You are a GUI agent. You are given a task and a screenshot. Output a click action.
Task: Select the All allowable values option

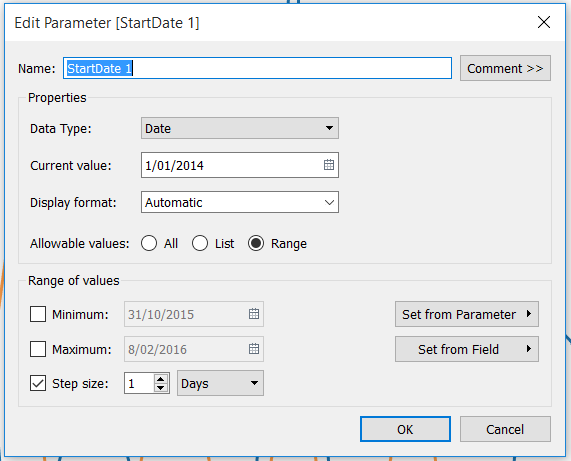(x=149, y=243)
